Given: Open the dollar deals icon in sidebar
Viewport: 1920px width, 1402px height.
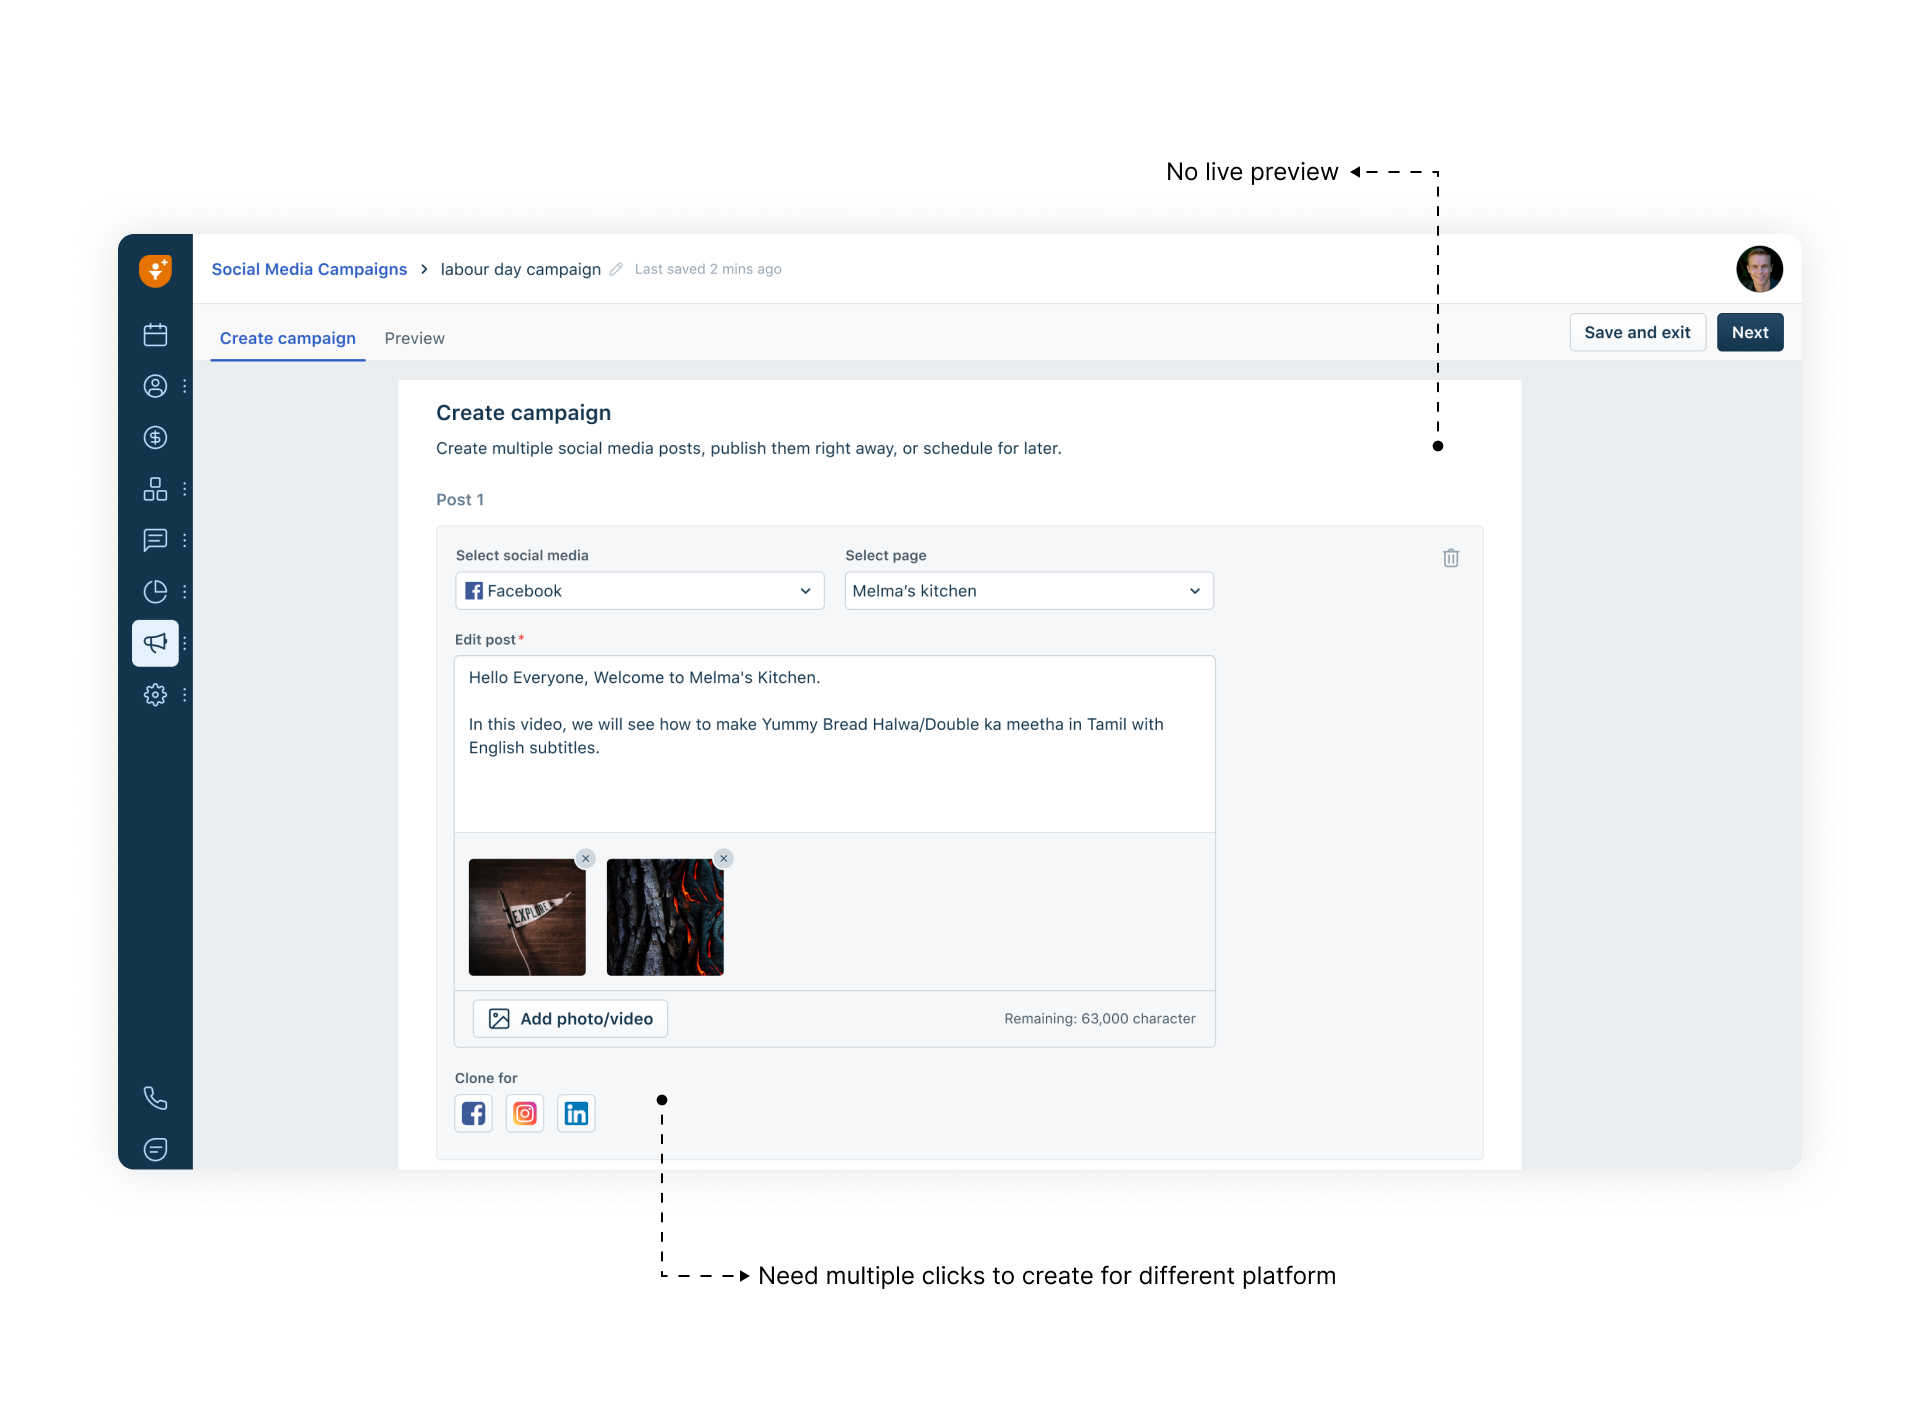Looking at the screenshot, I should point(155,437).
